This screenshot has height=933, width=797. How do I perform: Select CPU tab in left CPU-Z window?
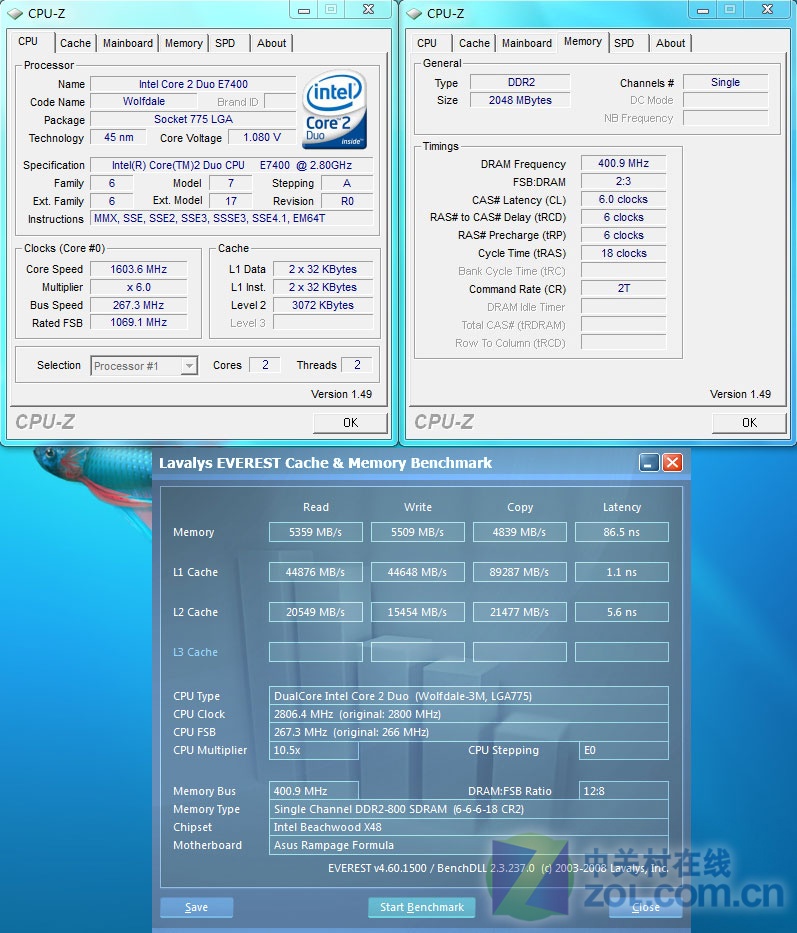click(x=28, y=42)
